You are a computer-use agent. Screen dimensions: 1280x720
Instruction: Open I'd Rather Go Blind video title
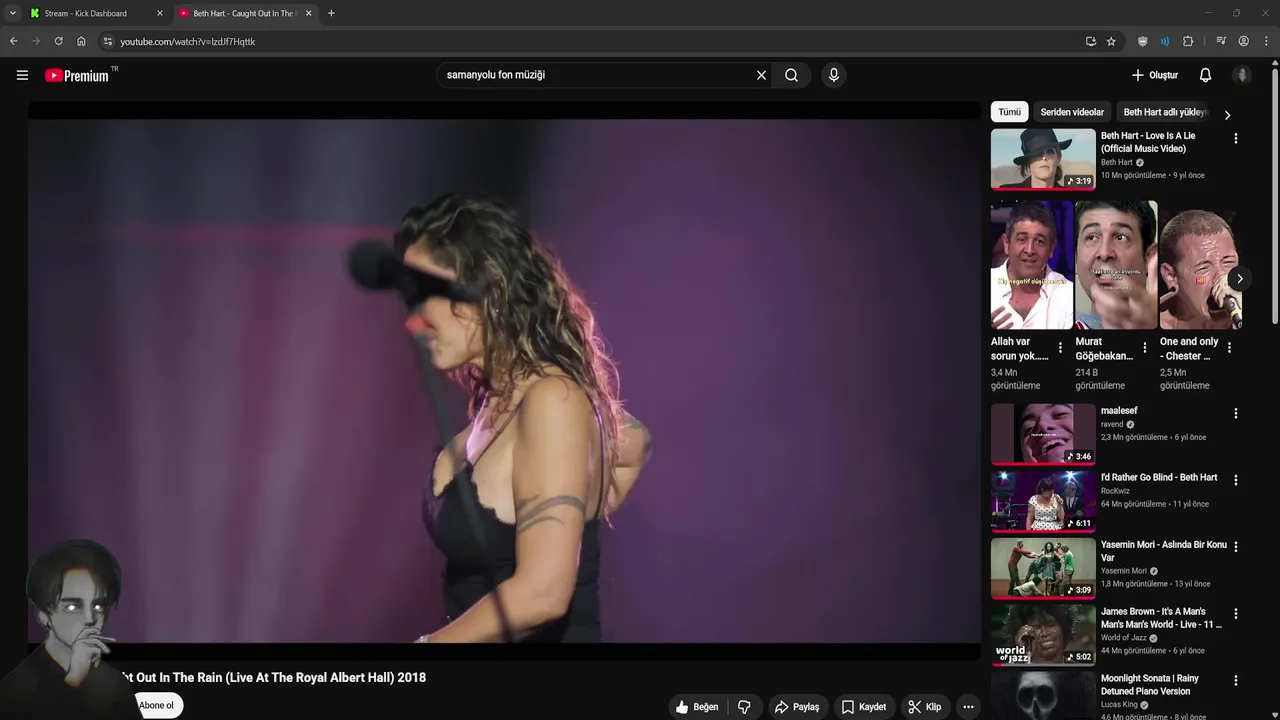tap(1159, 478)
